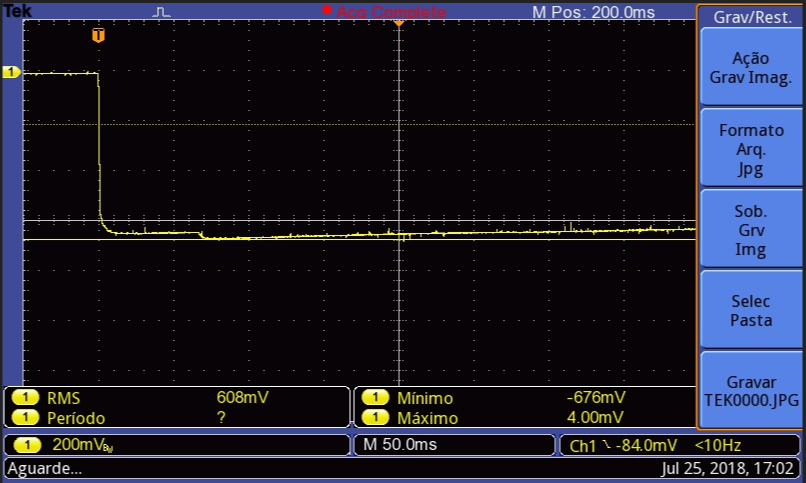Click the falling edge trigger slope icon
Image resolution: width=806 pixels, height=483 pixels.
click(607, 444)
